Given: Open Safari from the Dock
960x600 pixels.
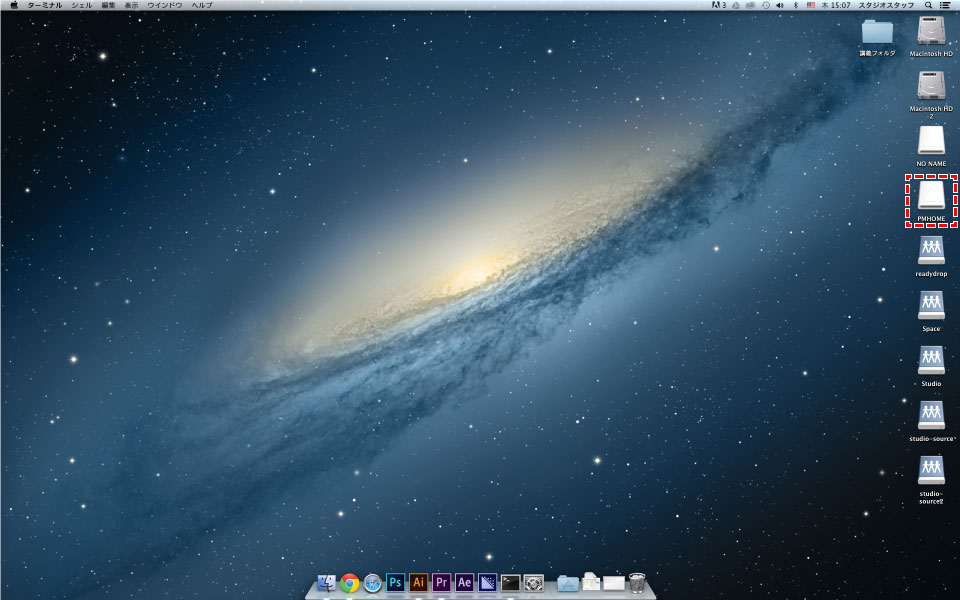Looking at the screenshot, I should pos(373,582).
